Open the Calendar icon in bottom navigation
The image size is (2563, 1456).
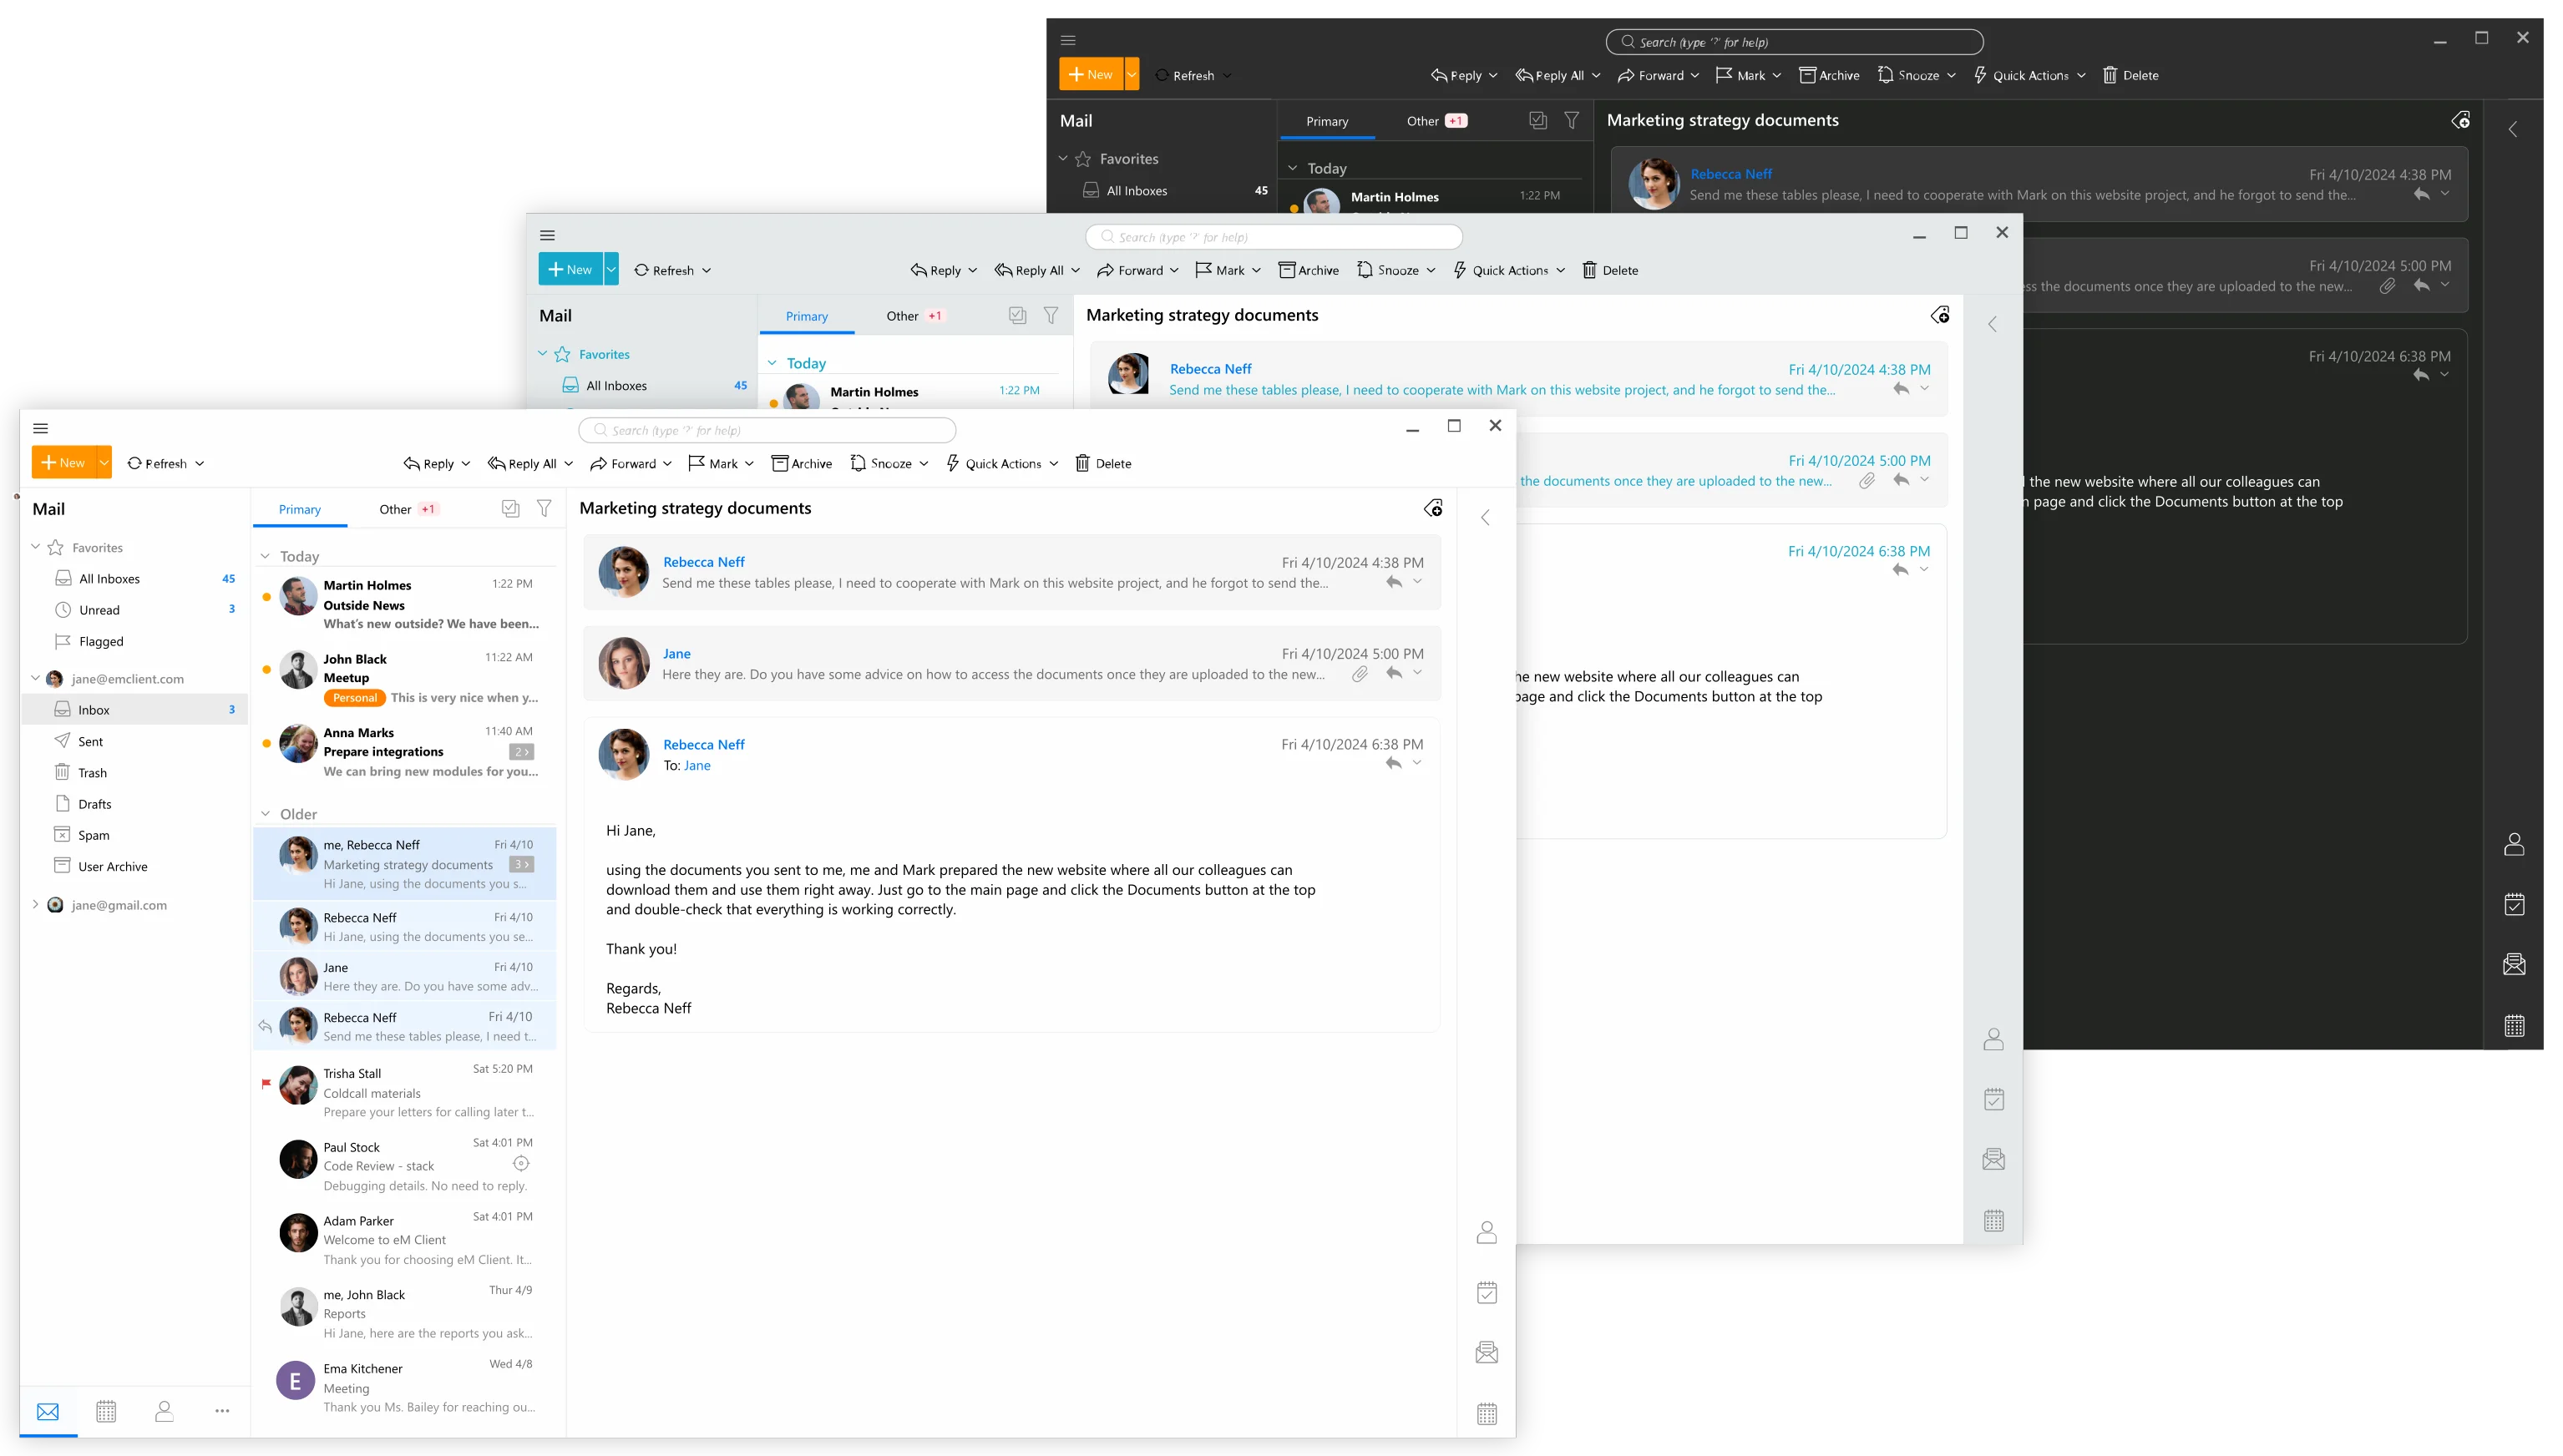tap(106, 1411)
